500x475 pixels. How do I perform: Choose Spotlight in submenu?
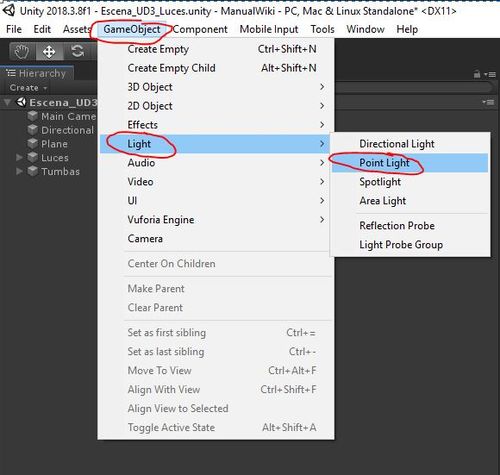coord(410,182)
